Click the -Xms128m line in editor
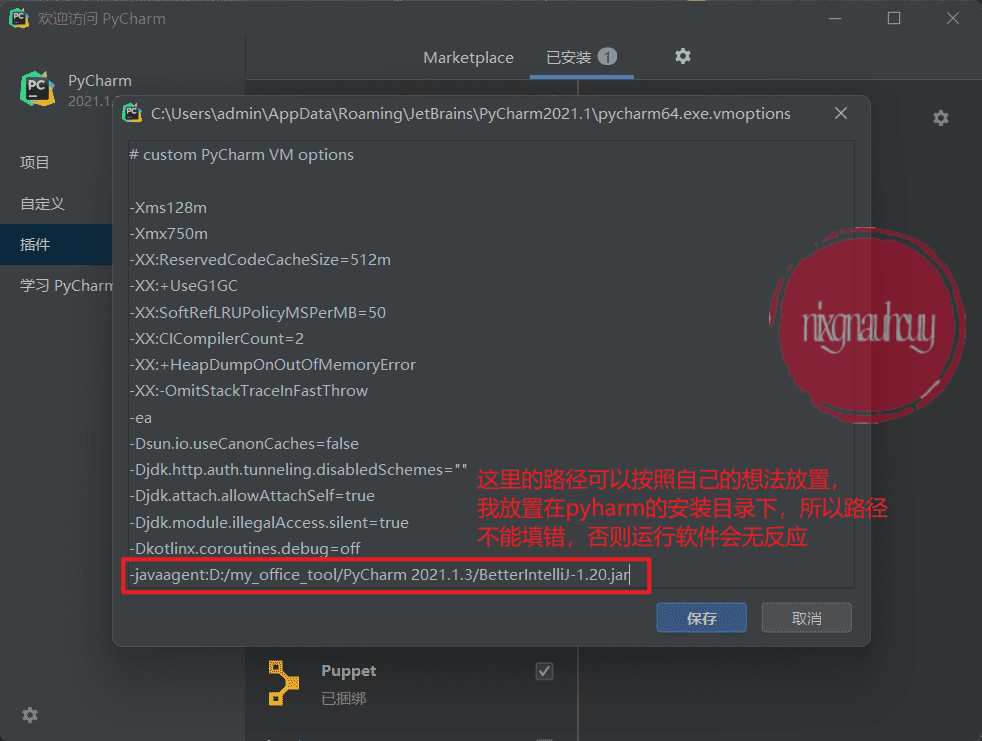 coord(168,207)
